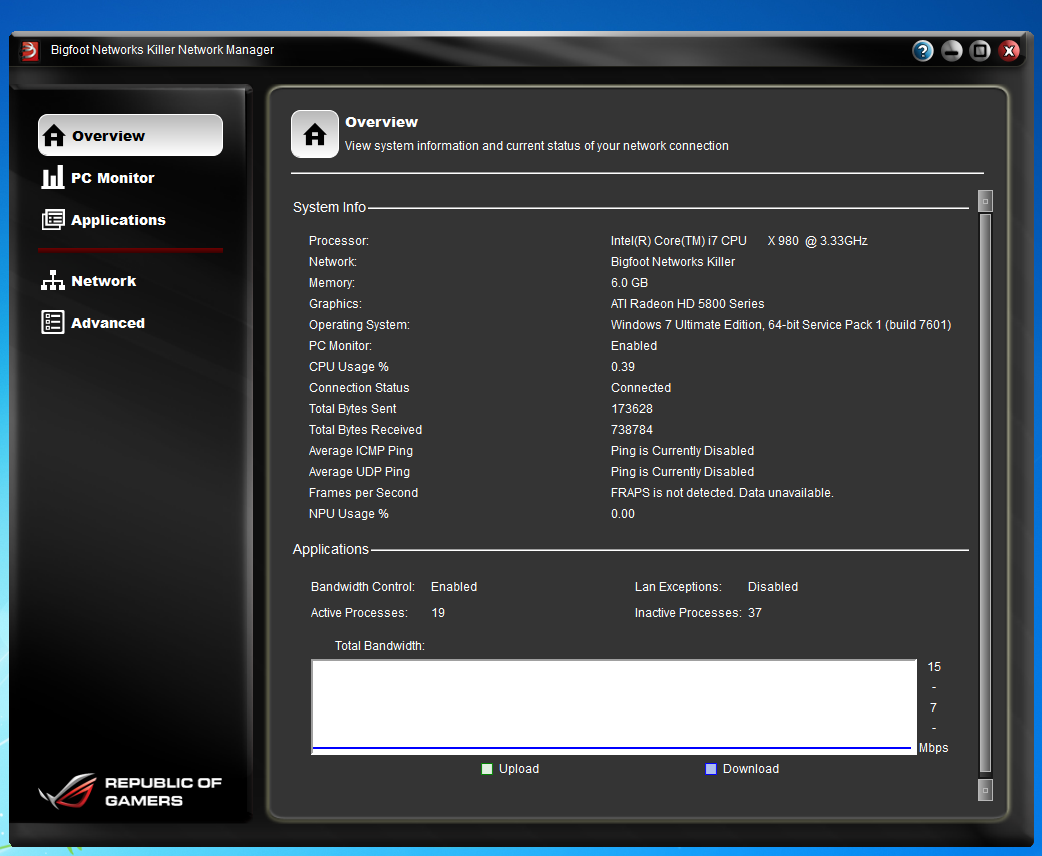The width and height of the screenshot is (1042, 856).
Task: Click the window title 'Bigfoot Networks Killer Network Manager'
Action: pyautogui.click(x=162, y=50)
